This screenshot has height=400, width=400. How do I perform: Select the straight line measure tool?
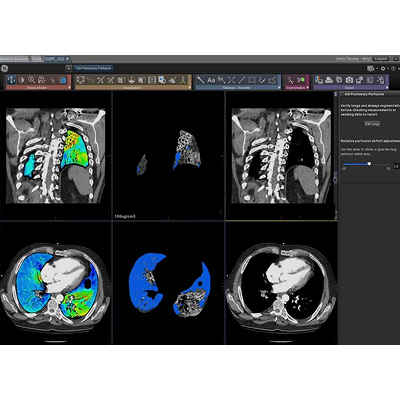(242, 80)
